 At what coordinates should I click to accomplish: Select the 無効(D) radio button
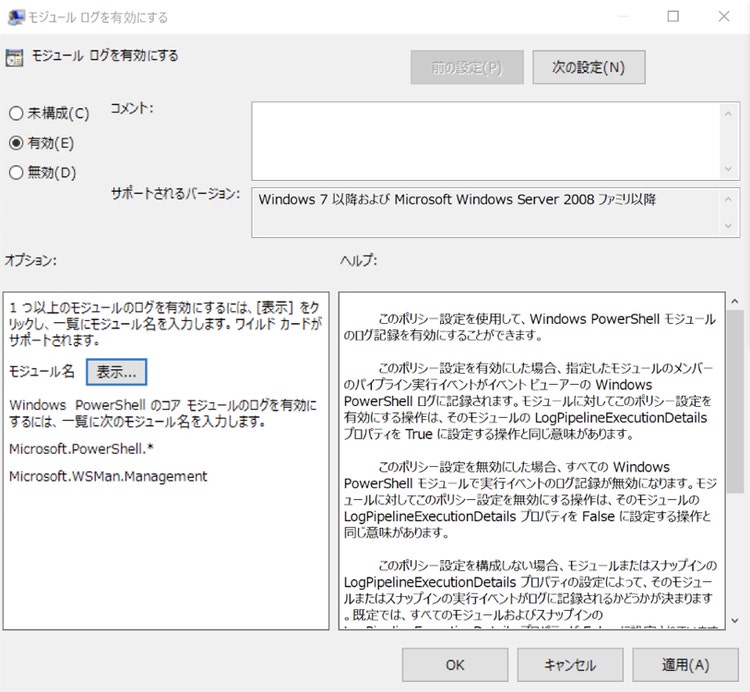16,173
